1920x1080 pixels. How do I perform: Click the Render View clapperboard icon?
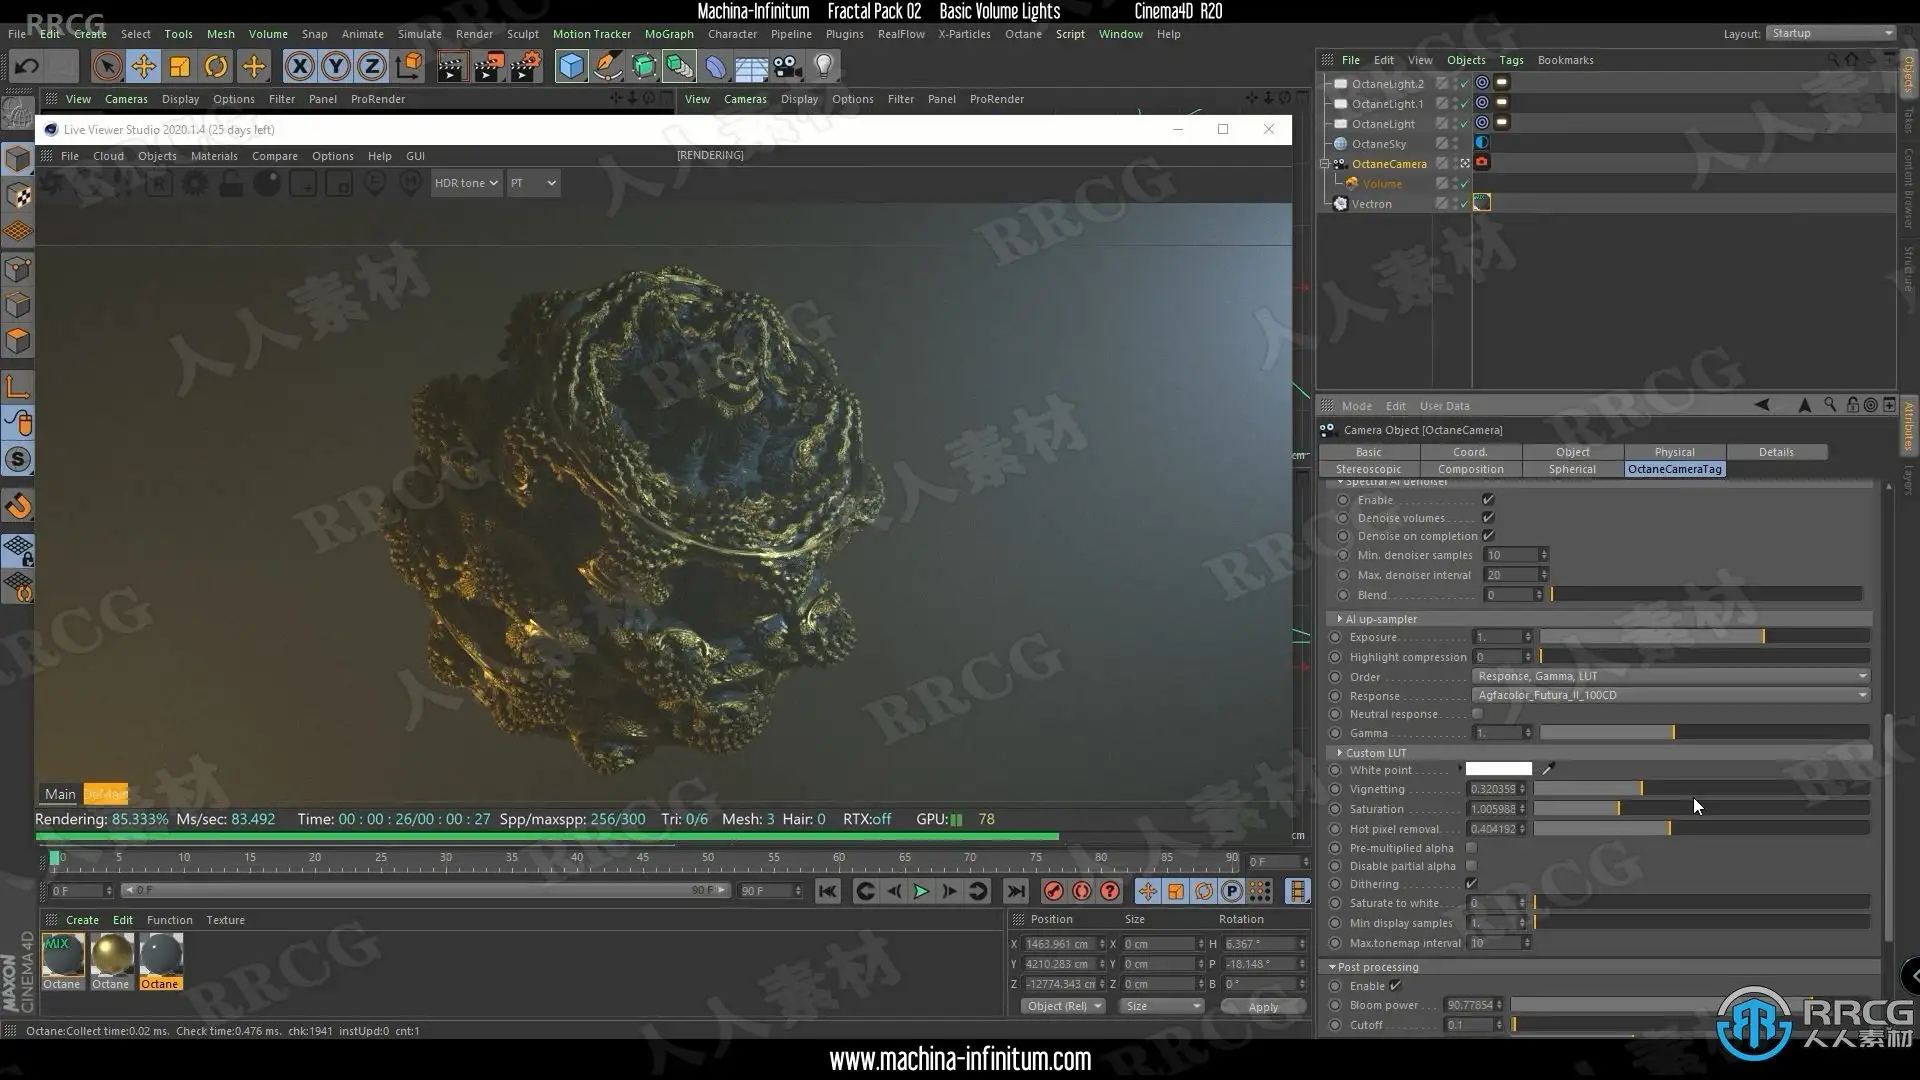tap(451, 67)
